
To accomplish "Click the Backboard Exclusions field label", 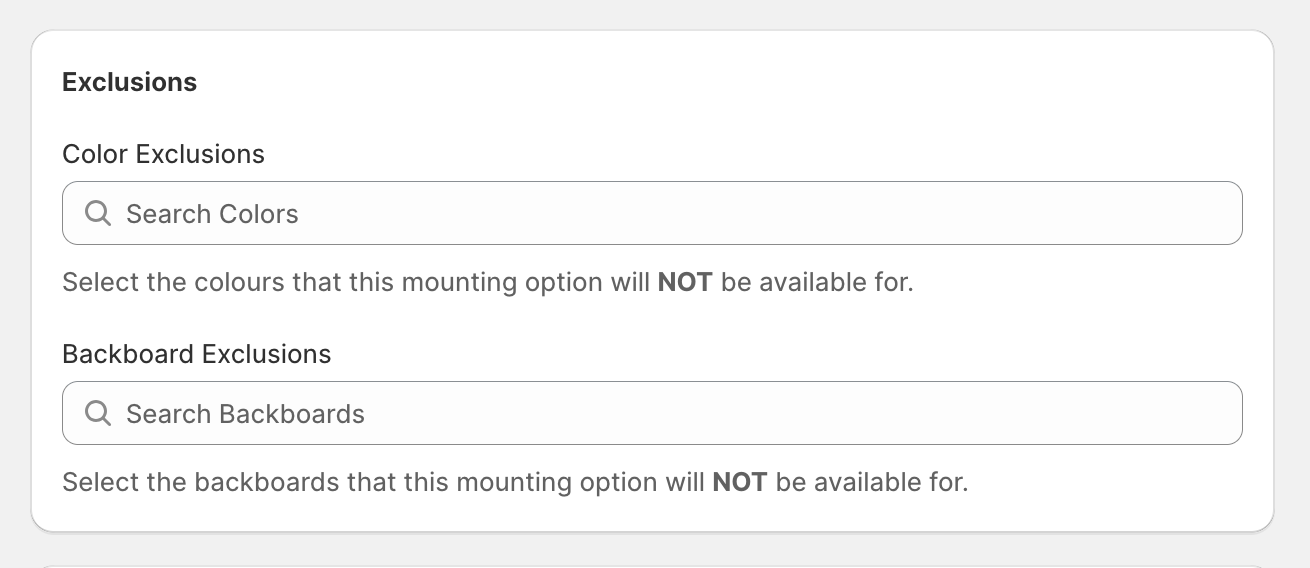I will pyautogui.click(x=196, y=354).
